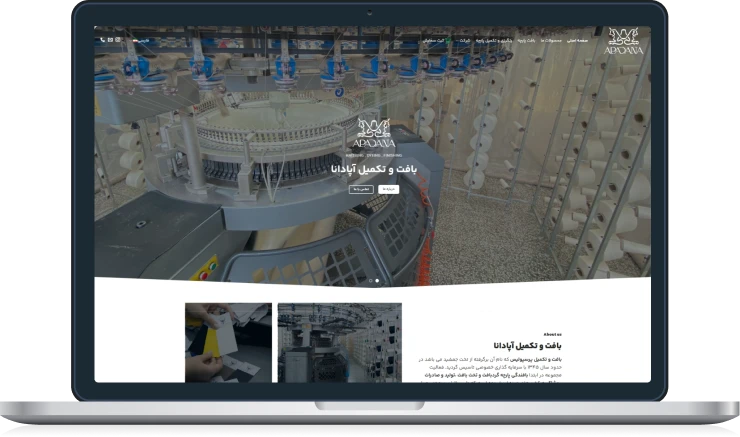Image resolution: width=740 pixels, height=437 pixels.
Task: Open the محصولات ما menu item
Action: click(x=551, y=40)
